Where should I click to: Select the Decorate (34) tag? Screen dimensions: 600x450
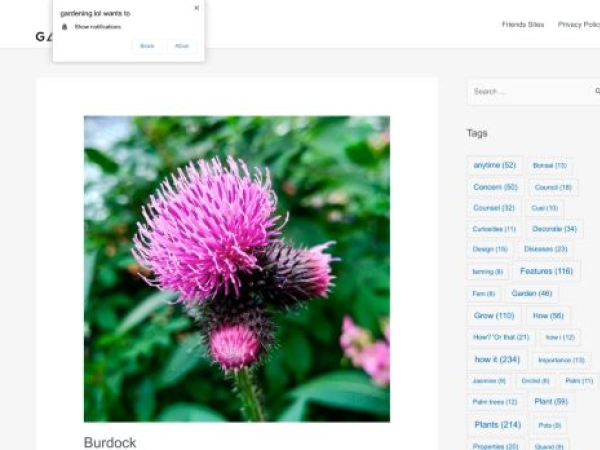554,229
